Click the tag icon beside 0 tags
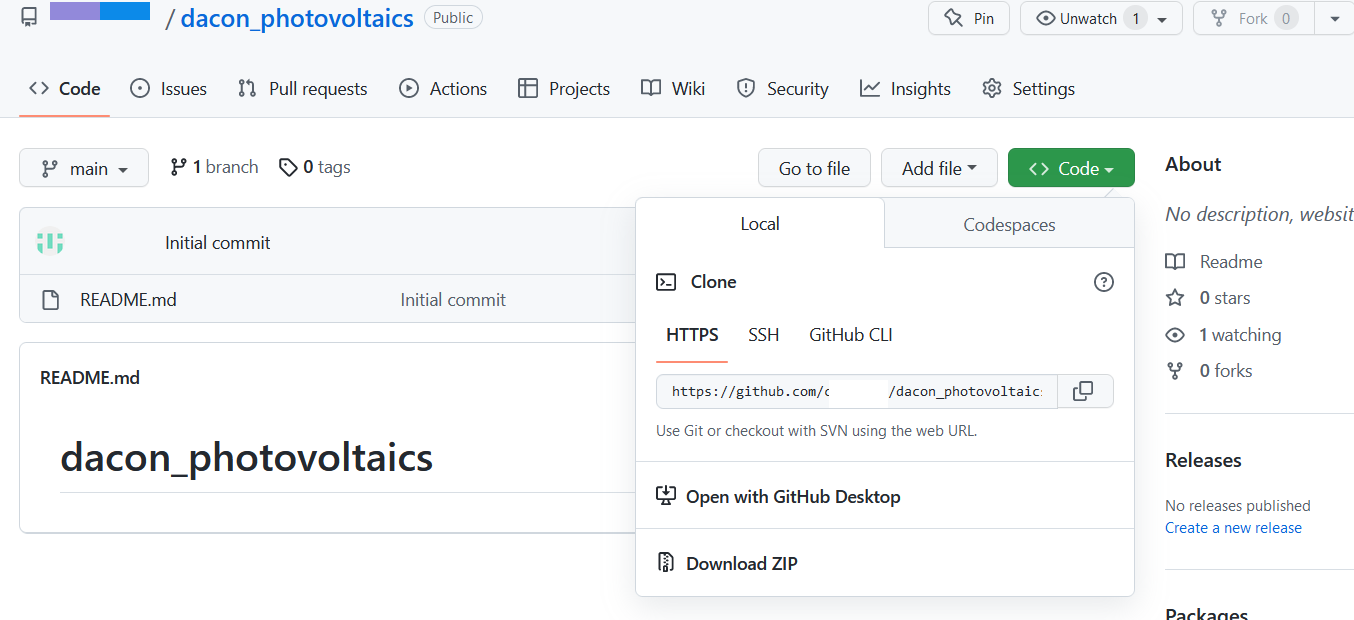 tap(288, 167)
